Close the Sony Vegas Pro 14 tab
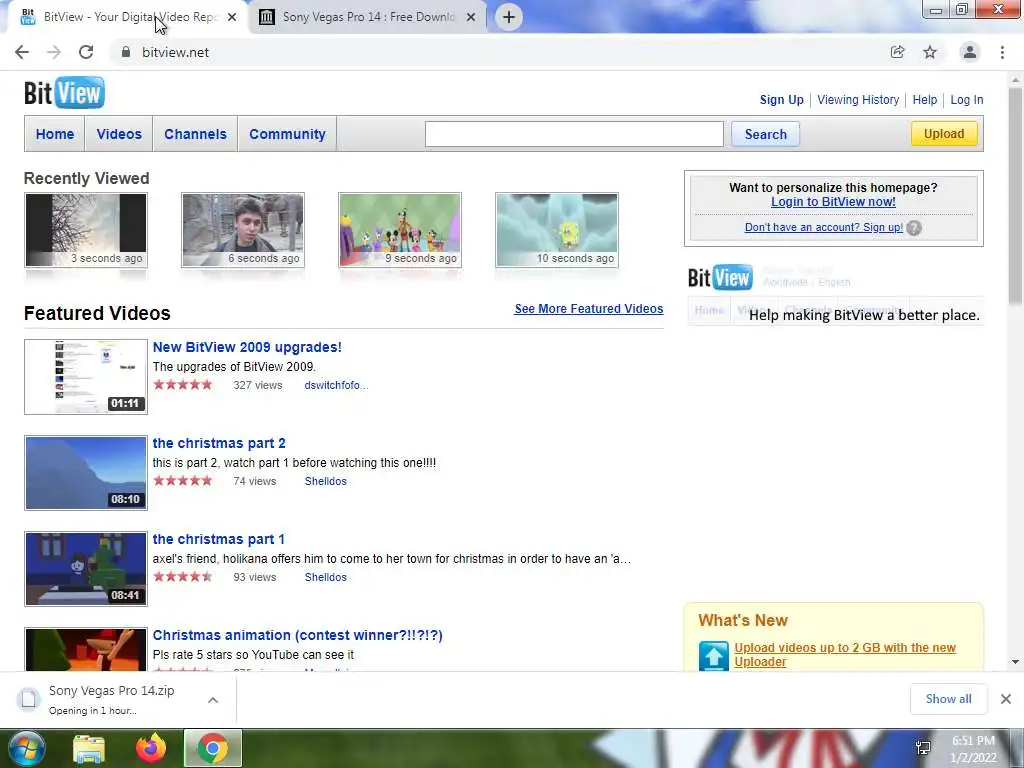The width and height of the screenshot is (1024, 768). click(471, 17)
